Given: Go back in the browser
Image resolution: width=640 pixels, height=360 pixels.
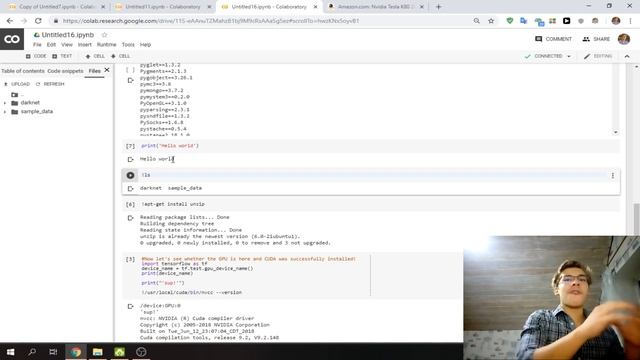Looking at the screenshot, I should pos(10,20).
